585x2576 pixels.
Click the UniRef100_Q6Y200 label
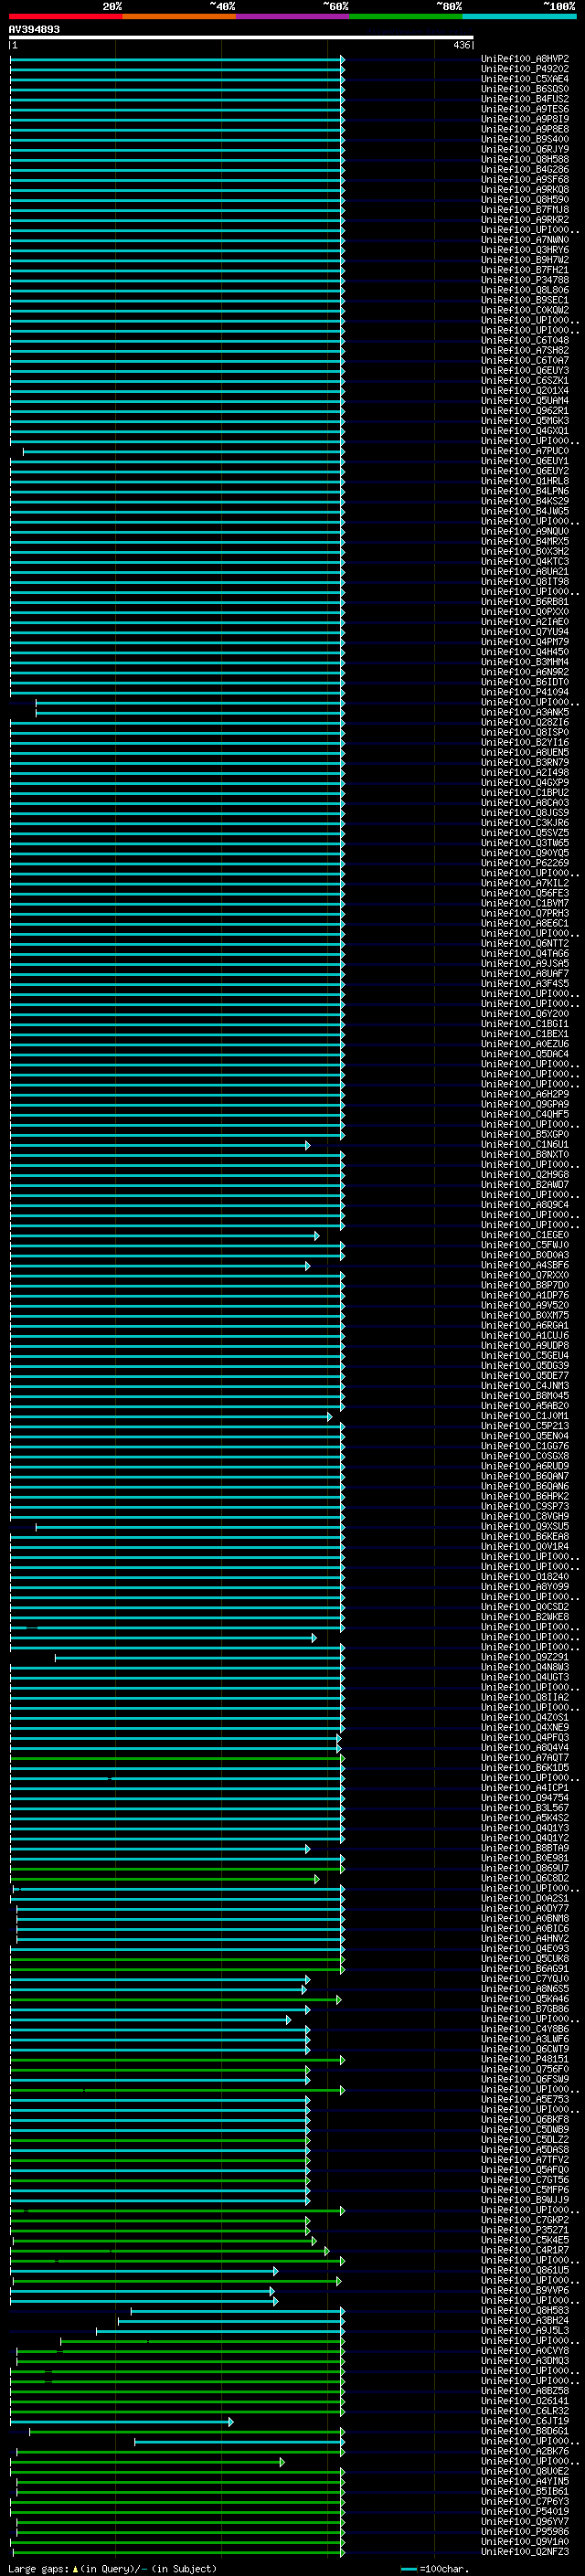(x=525, y=1014)
